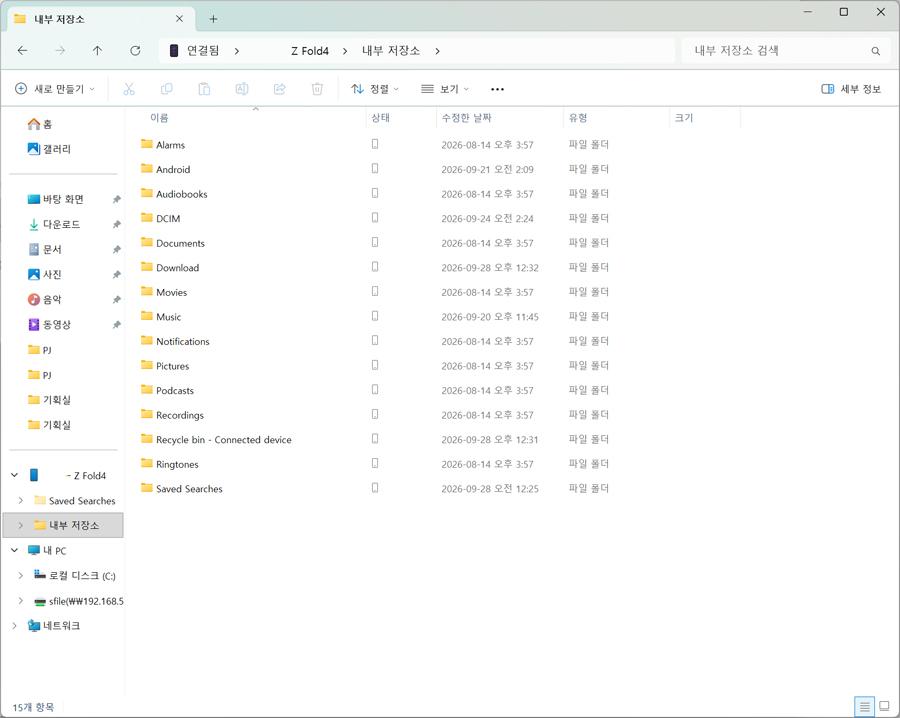Switch to details list view icon
This screenshot has height=718, width=900.
(864, 706)
